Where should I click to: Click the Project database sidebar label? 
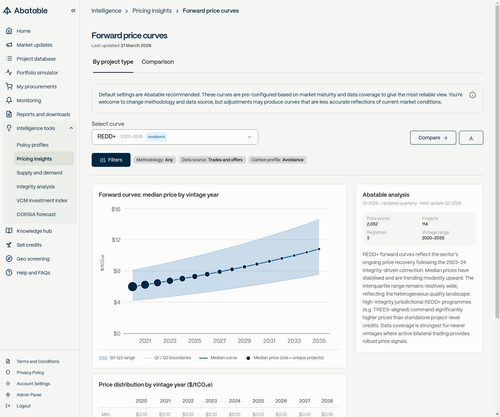(36, 59)
